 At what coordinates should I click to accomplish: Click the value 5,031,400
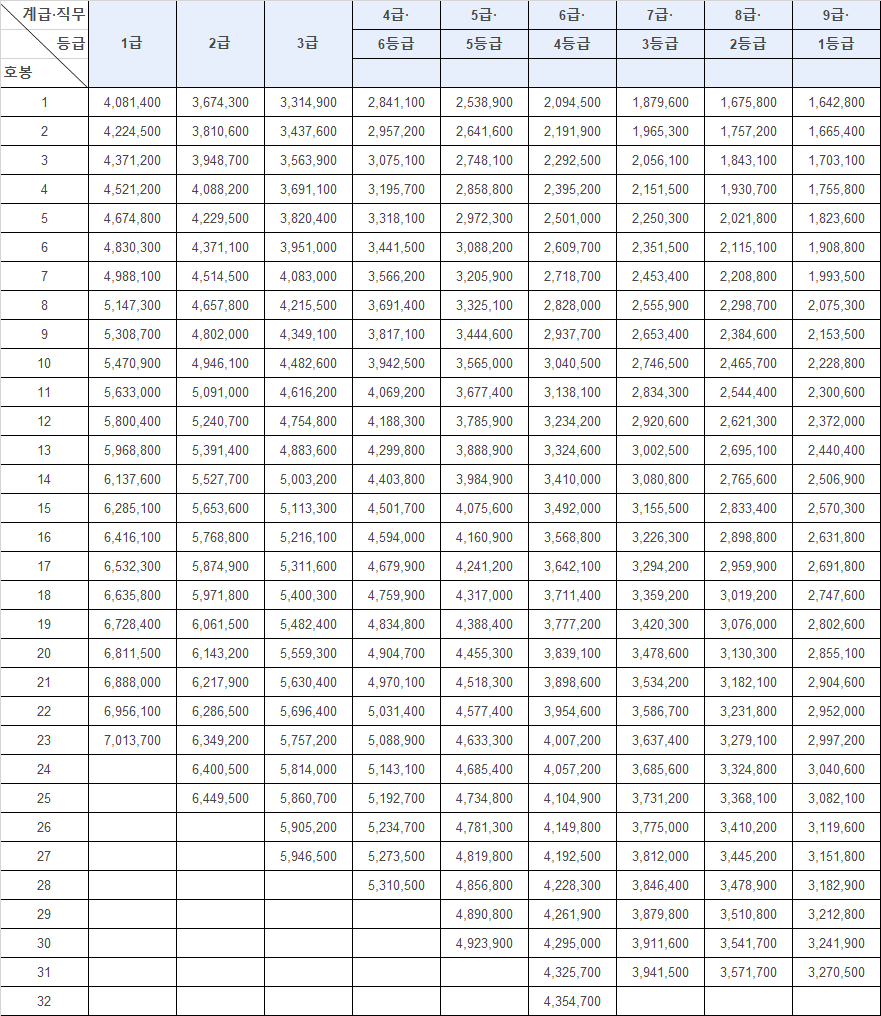(x=396, y=711)
